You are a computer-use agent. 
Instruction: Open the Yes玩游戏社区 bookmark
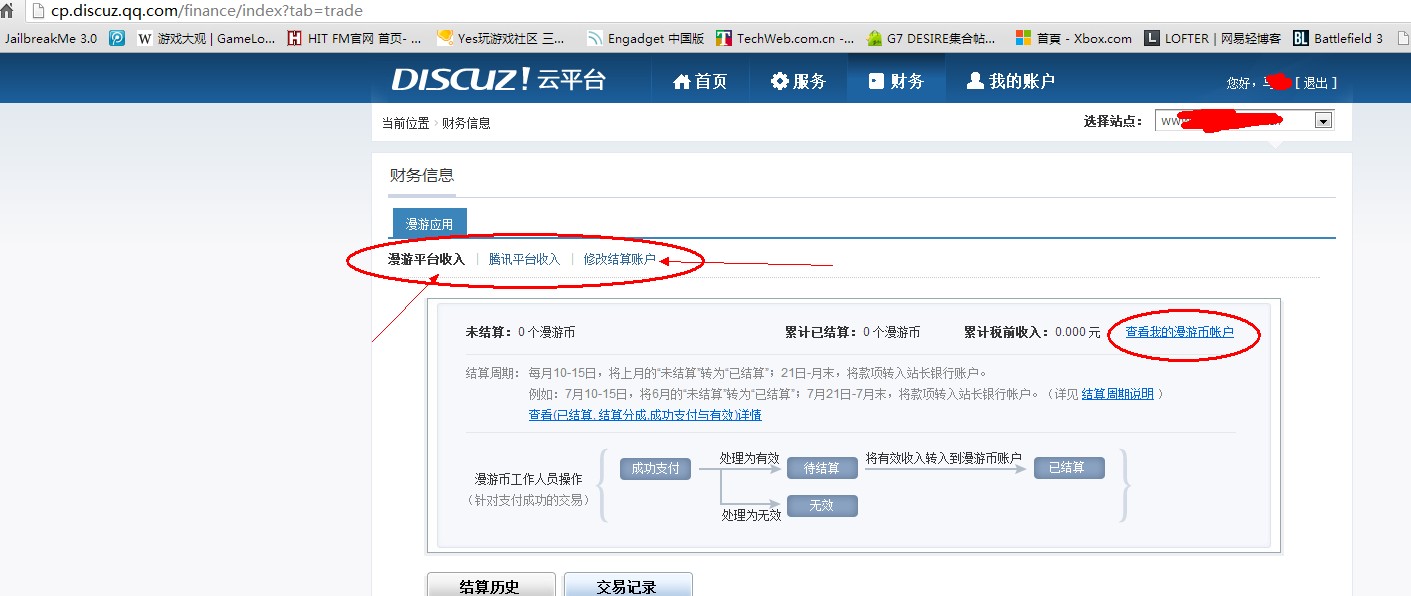[501, 38]
